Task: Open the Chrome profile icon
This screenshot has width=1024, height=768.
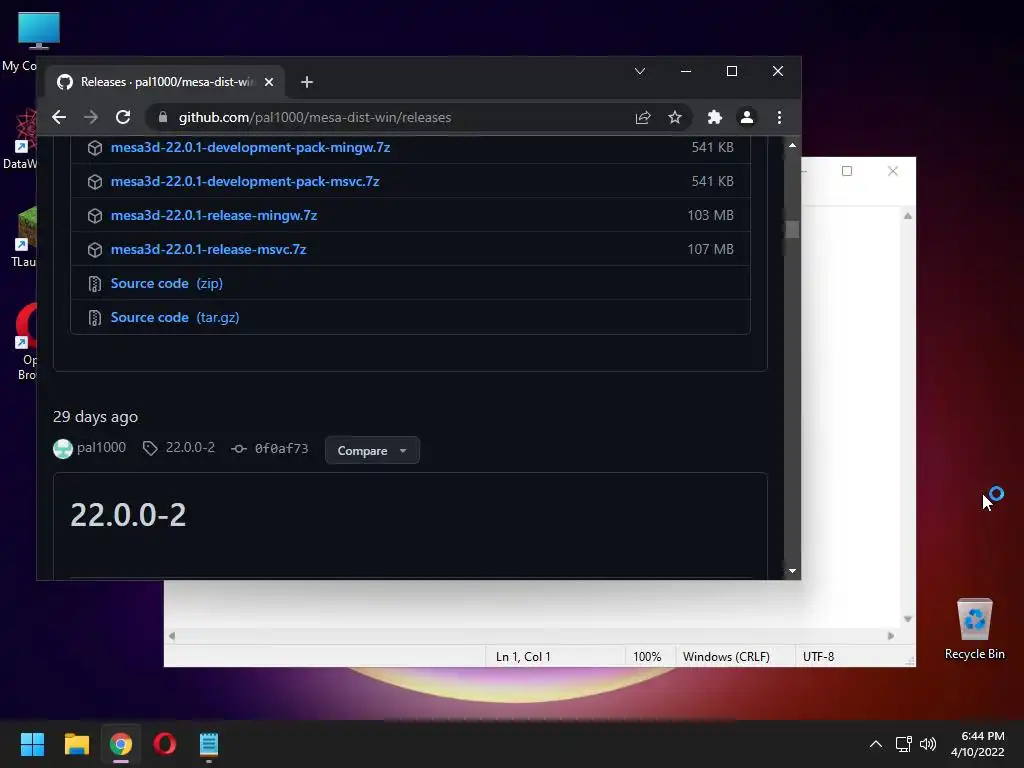Action: 746,117
